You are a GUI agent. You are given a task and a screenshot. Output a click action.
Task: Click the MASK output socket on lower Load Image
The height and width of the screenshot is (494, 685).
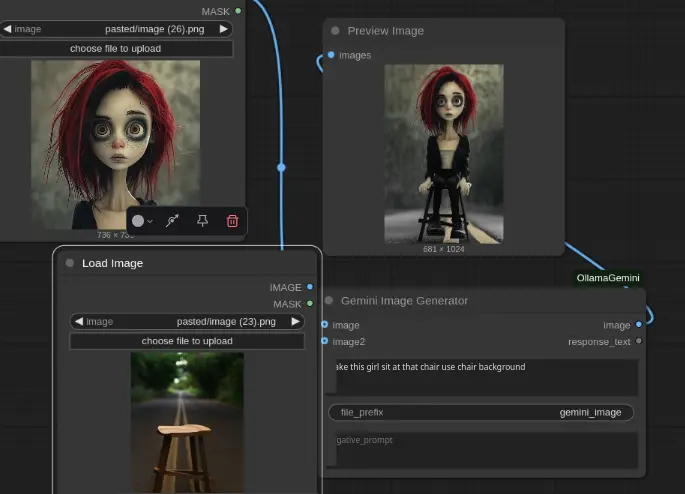coord(310,304)
